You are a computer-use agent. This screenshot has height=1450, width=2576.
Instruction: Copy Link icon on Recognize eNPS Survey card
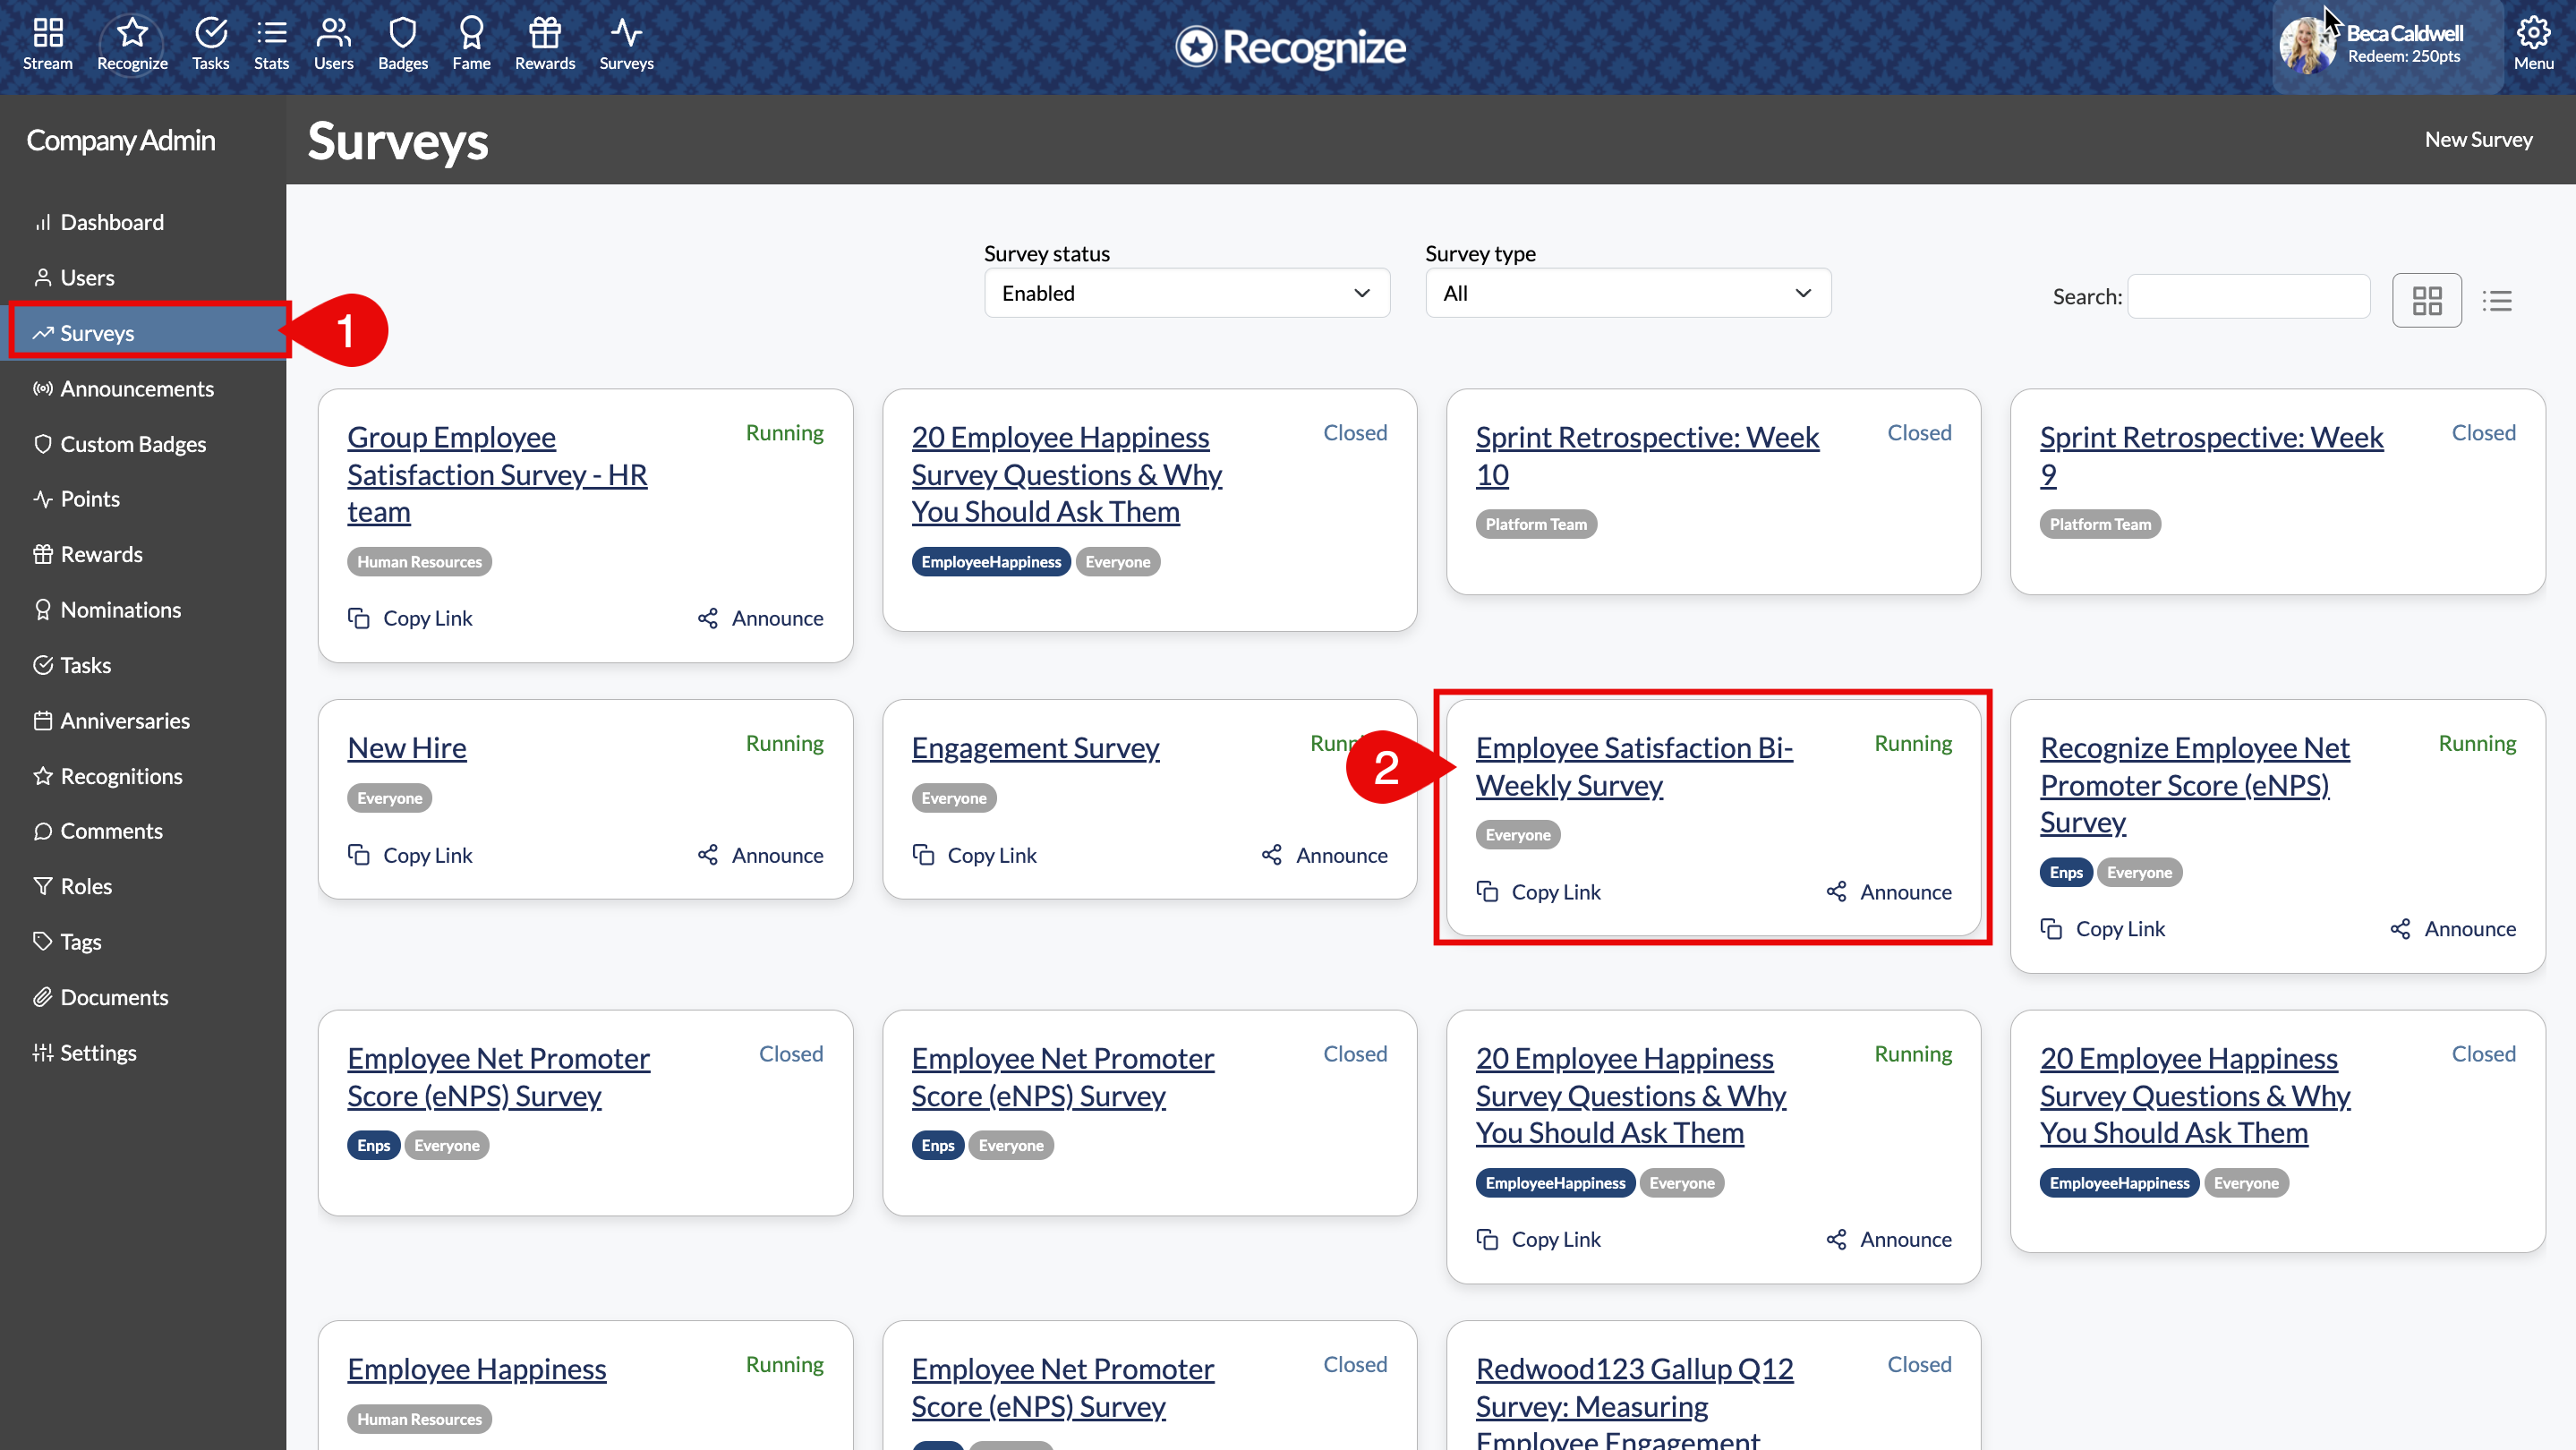[x=2051, y=929]
